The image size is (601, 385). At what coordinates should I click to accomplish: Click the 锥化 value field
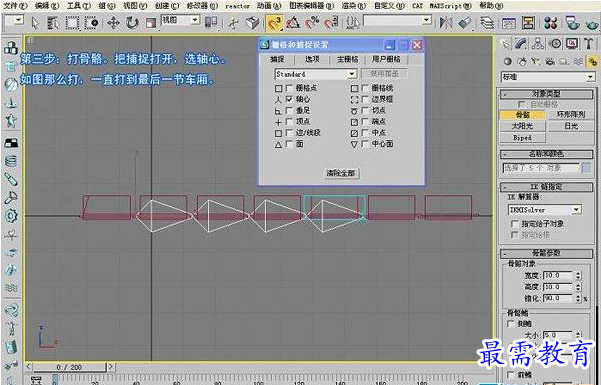point(558,298)
